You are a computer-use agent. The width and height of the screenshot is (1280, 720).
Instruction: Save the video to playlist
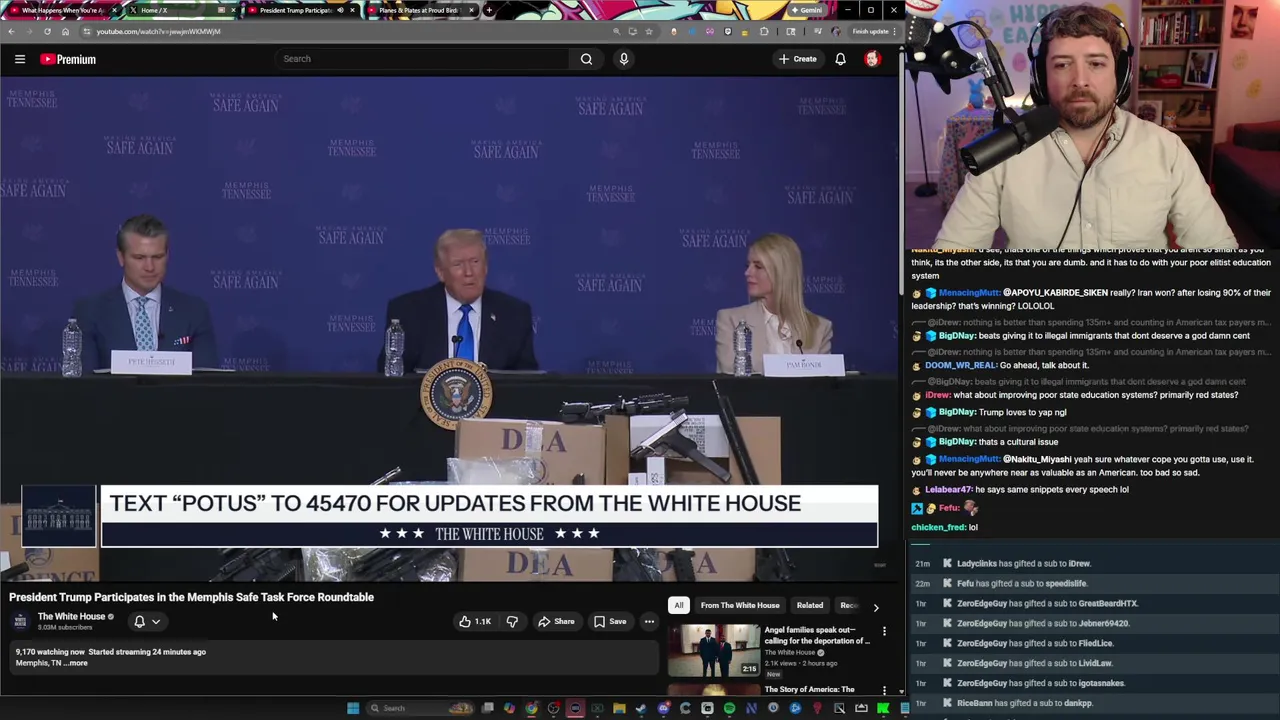pos(610,621)
